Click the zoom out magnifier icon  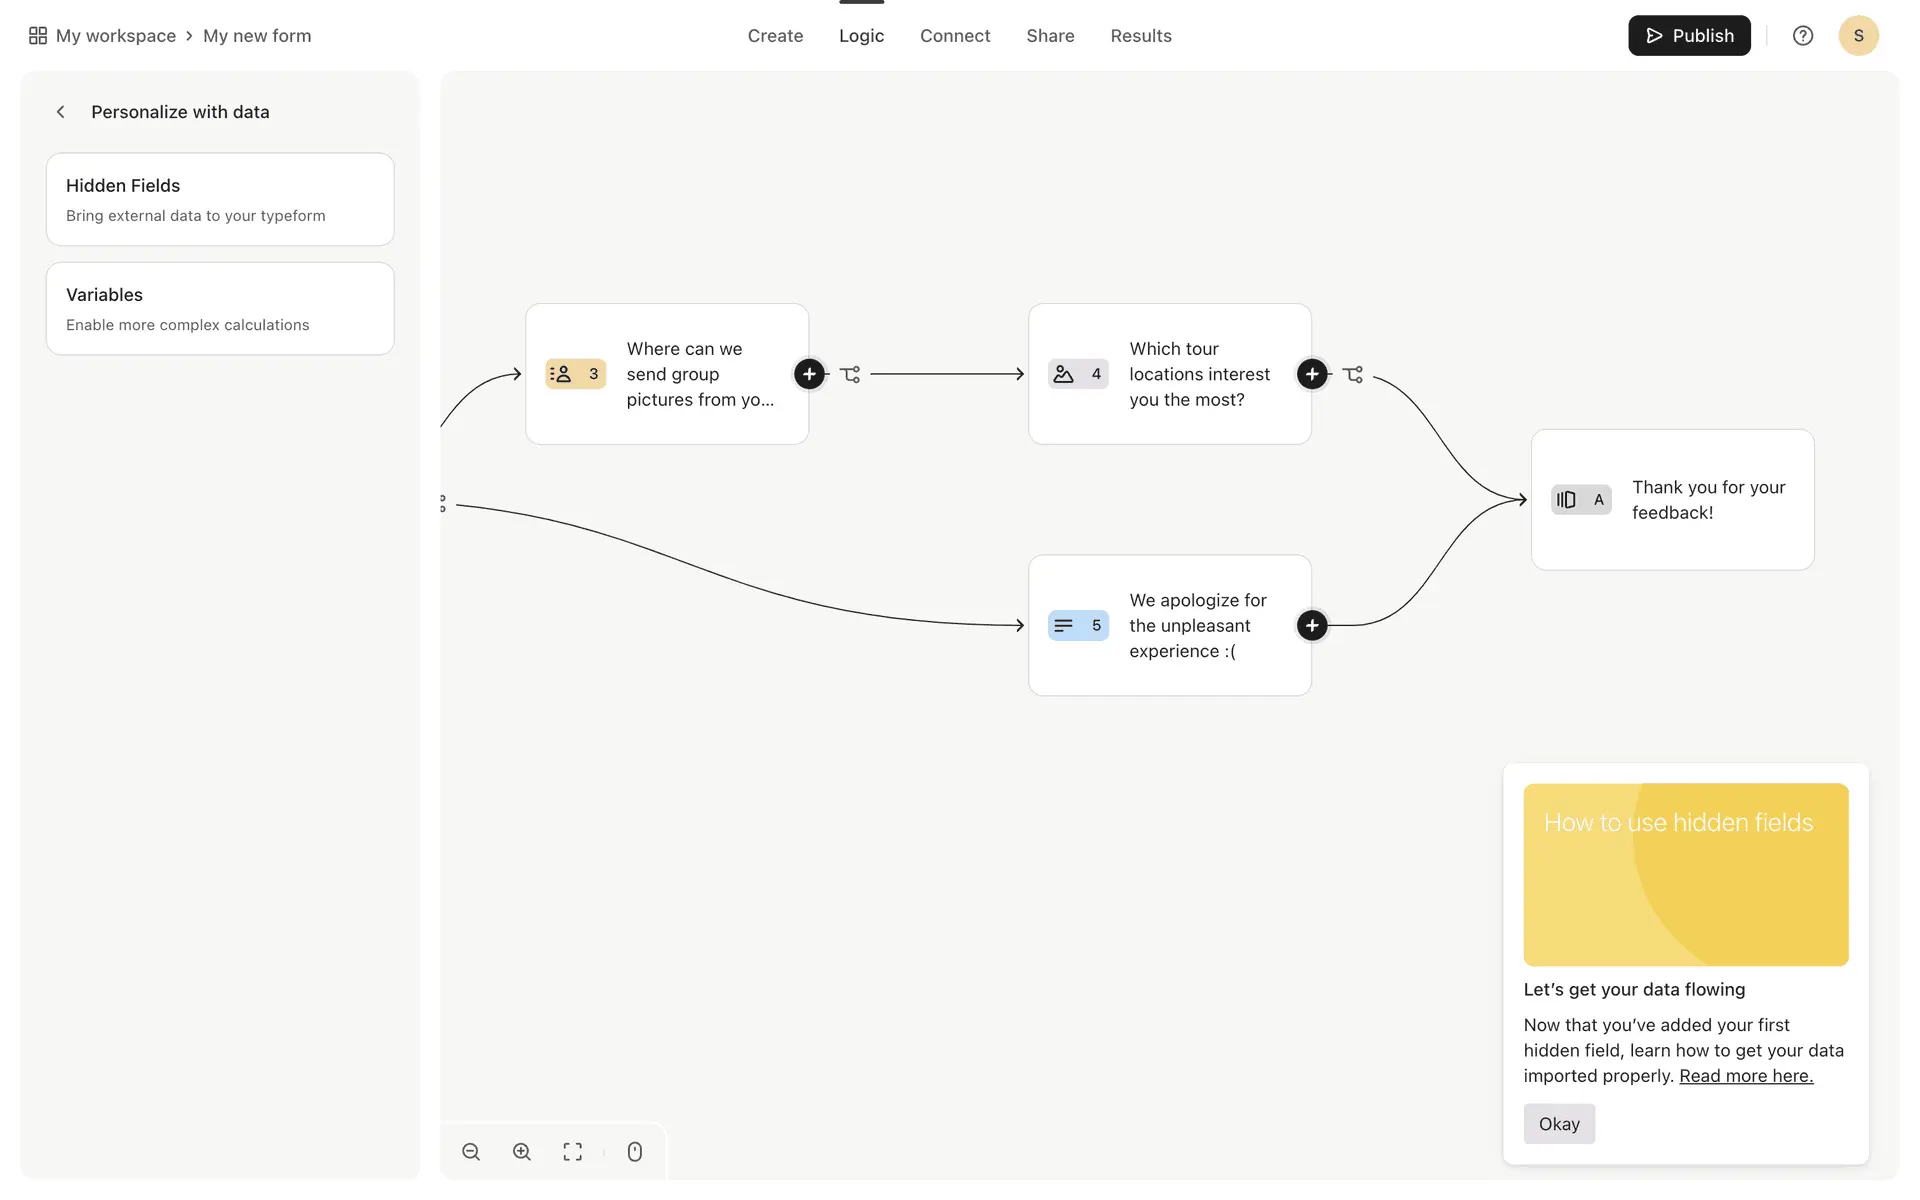tap(471, 1152)
